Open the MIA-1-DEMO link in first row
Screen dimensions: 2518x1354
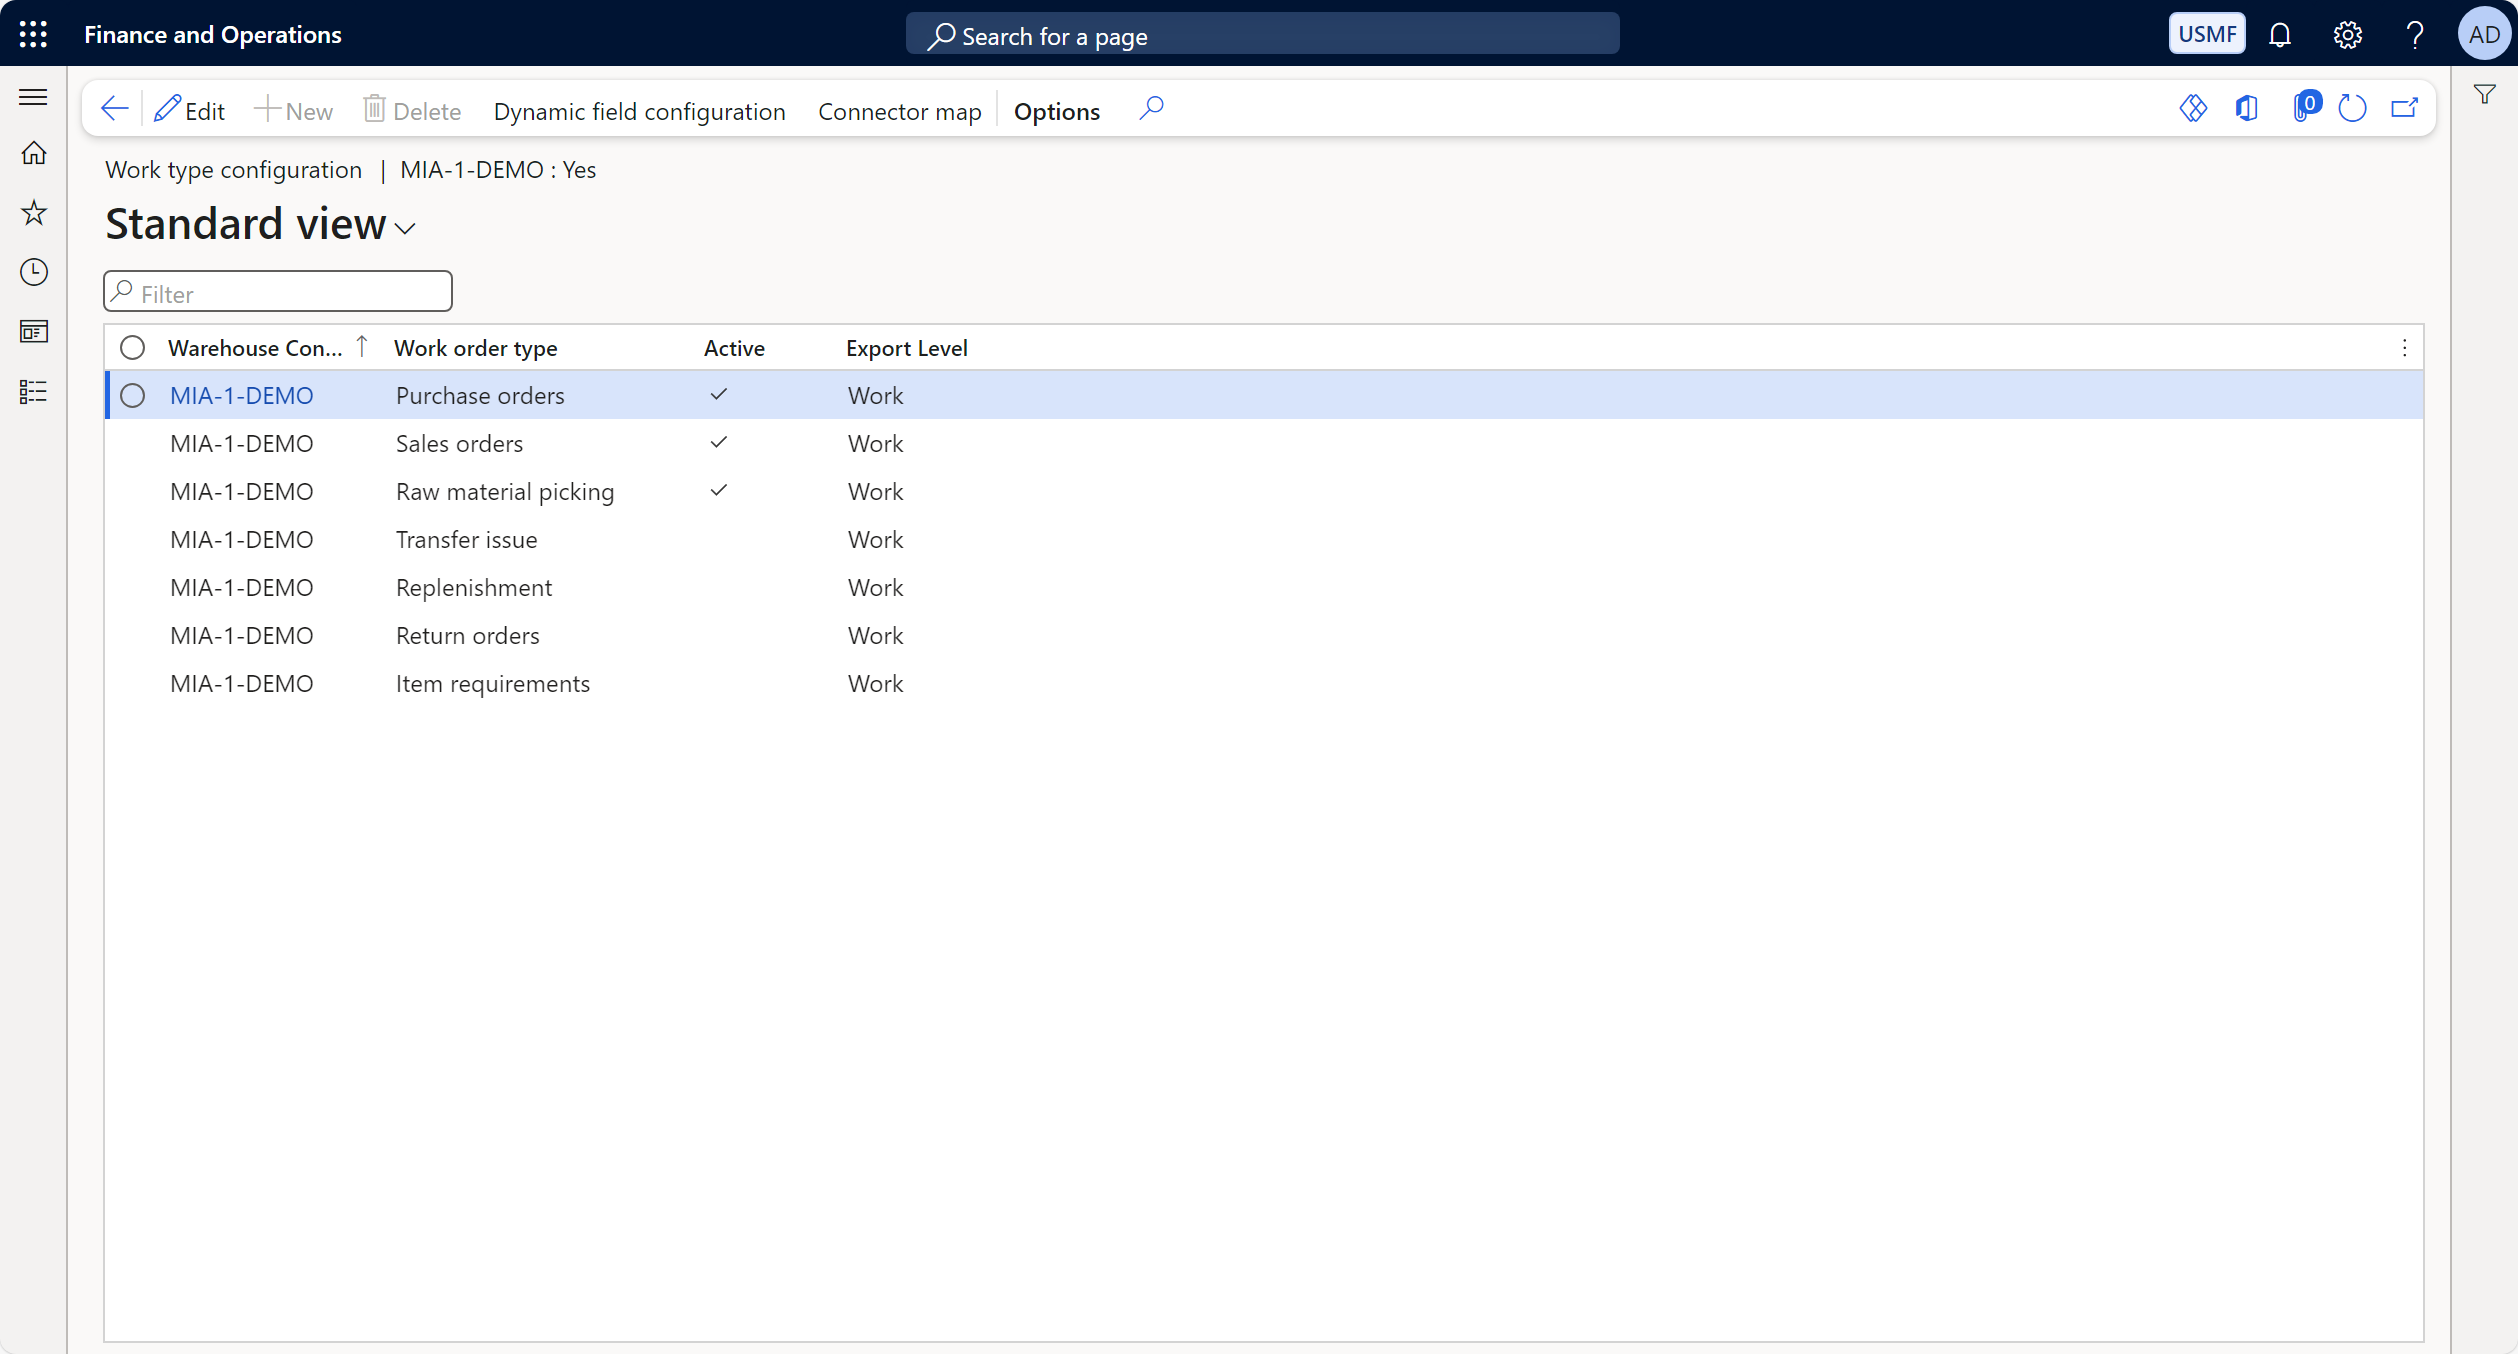tap(241, 396)
